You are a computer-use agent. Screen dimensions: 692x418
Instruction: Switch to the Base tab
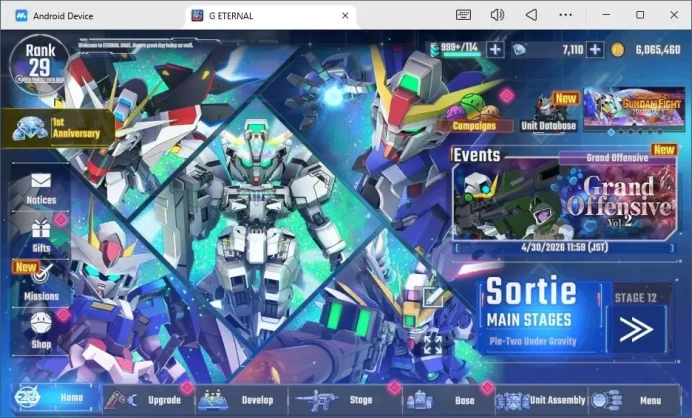(448, 400)
